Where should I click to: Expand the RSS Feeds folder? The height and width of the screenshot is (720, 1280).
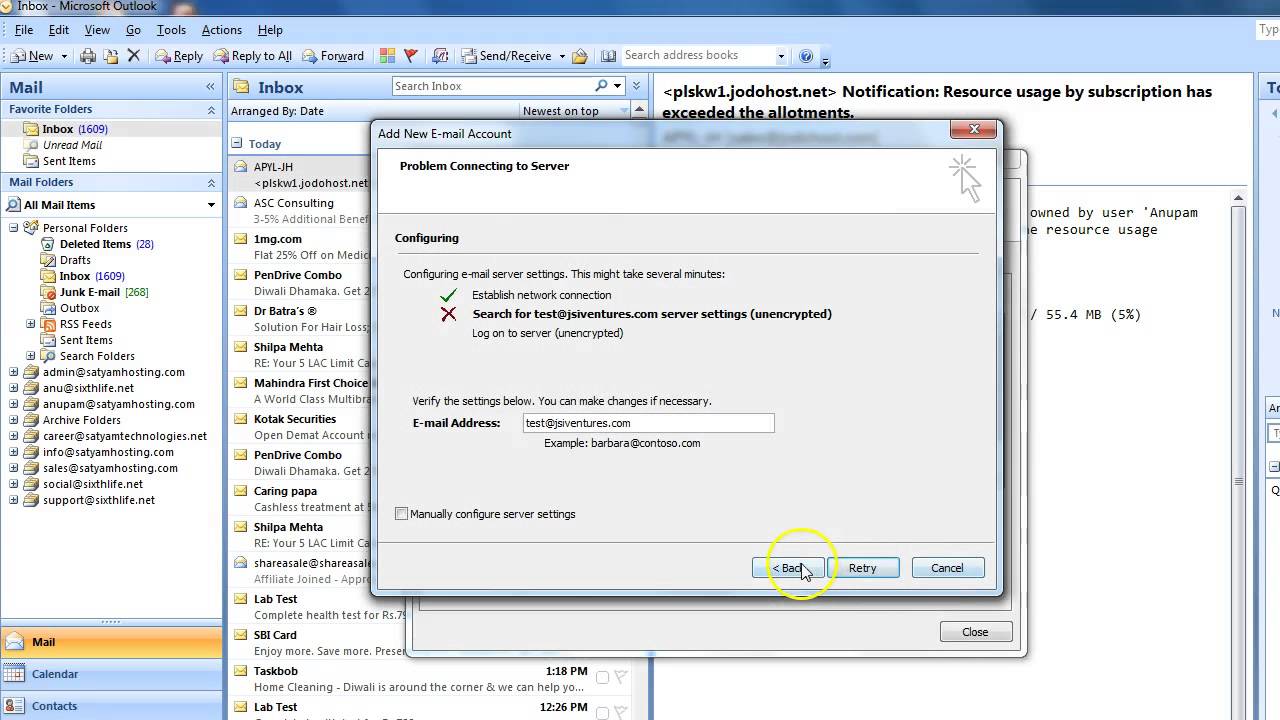click(30, 324)
